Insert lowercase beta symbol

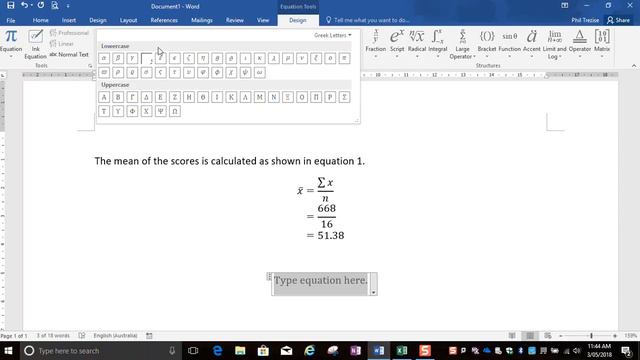click(118, 58)
